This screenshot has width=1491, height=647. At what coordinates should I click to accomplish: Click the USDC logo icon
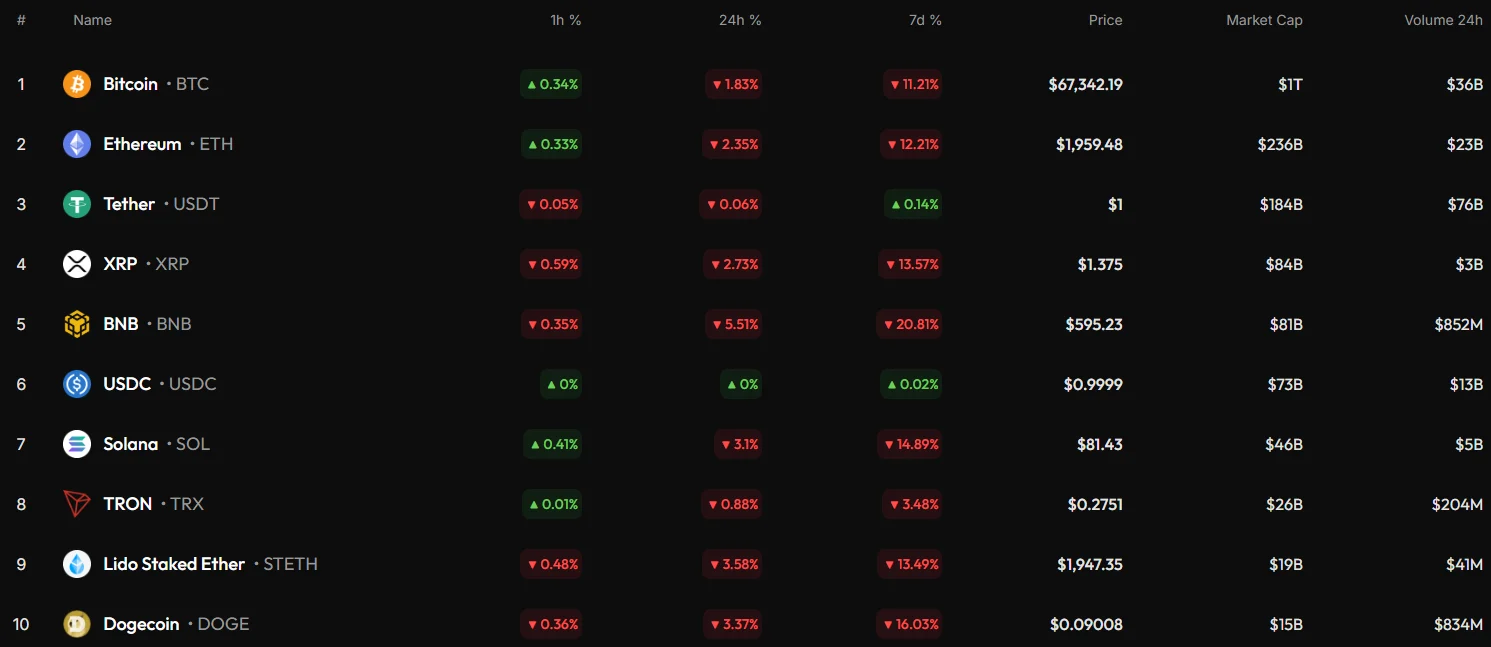(x=77, y=384)
